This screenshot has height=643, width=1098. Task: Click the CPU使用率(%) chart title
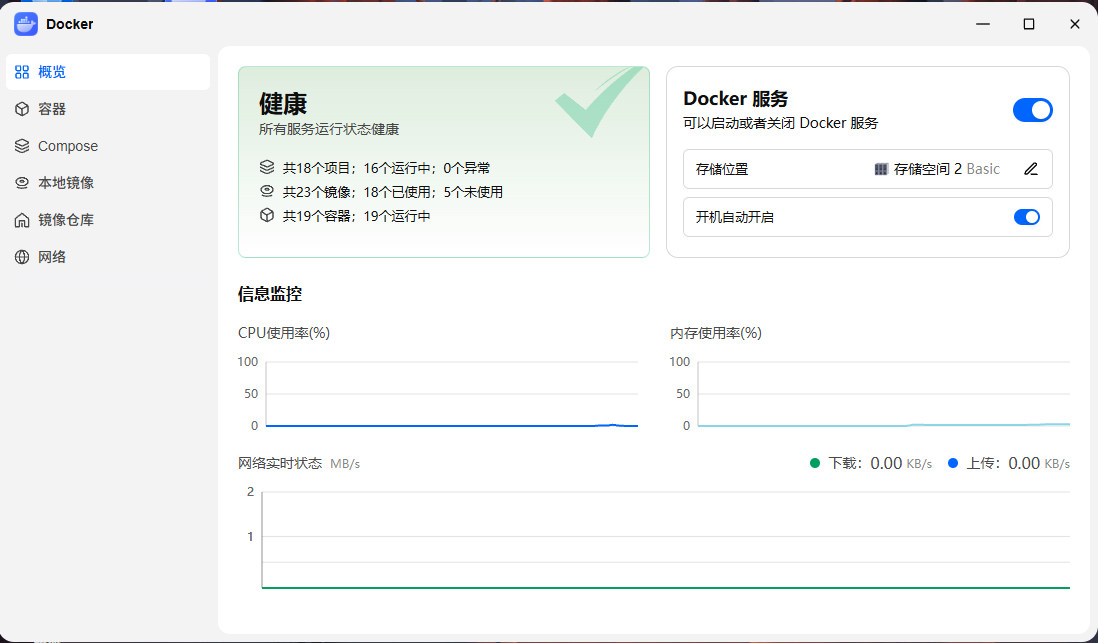pos(284,333)
